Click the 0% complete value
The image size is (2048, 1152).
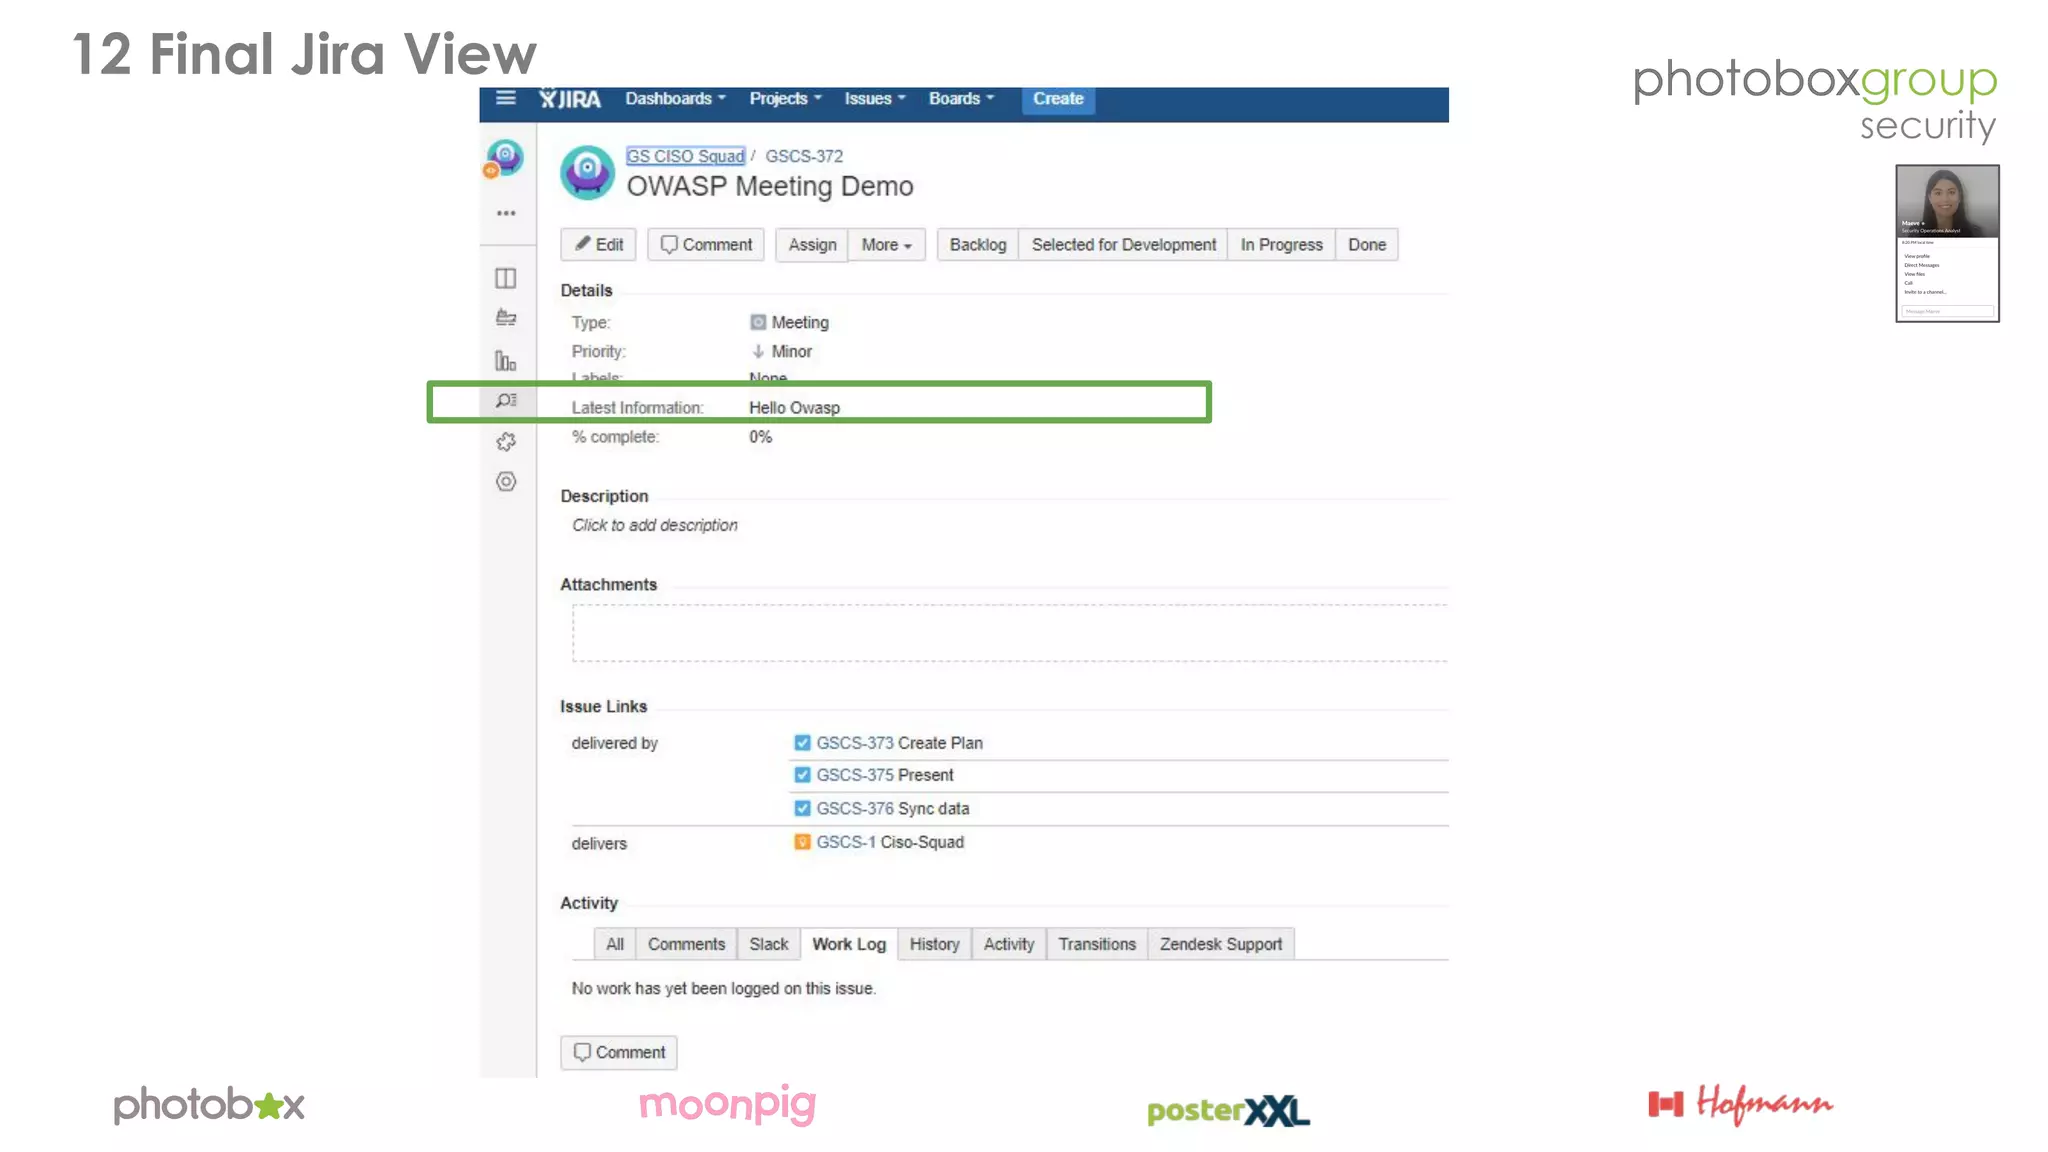(761, 437)
